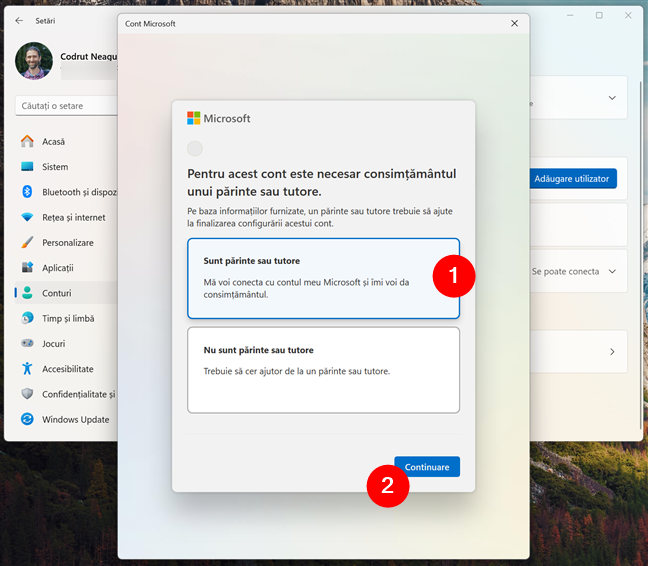Select the Sunt părinte sau tutore option
The height and width of the screenshot is (566, 648).
[323, 278]
